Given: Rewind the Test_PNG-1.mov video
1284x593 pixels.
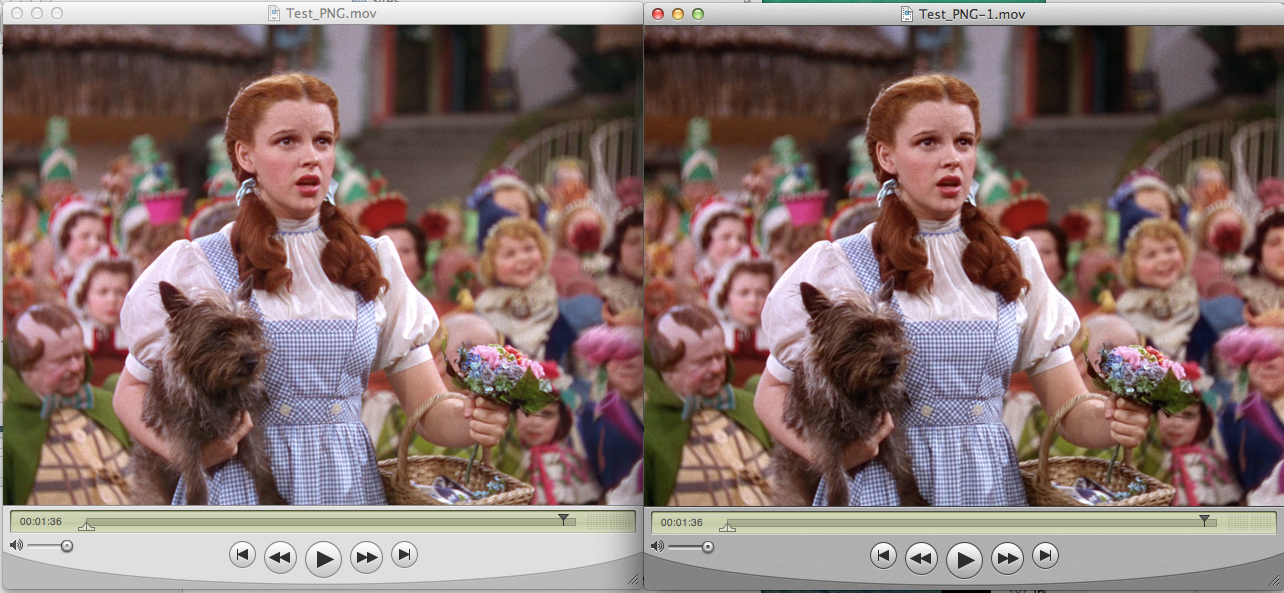Looking at the screenshot, I should (x=921, y=557).
